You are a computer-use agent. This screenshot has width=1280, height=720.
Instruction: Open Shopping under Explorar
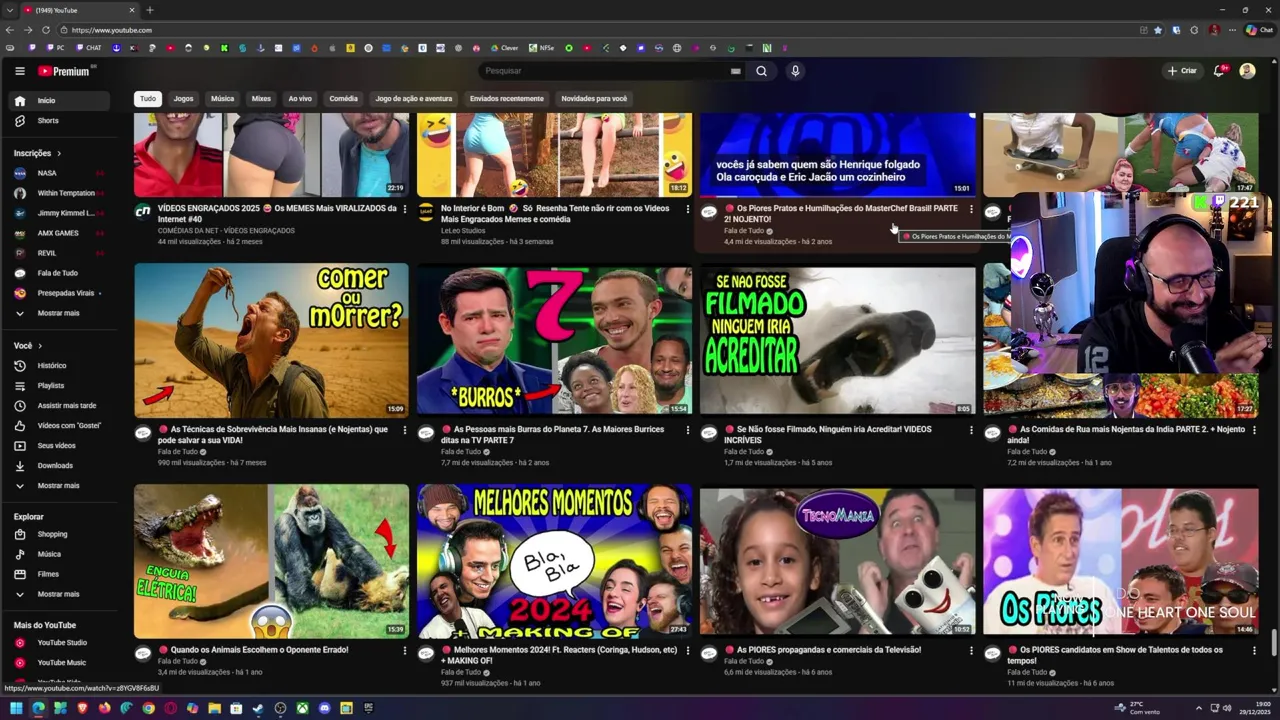[60, 534]
